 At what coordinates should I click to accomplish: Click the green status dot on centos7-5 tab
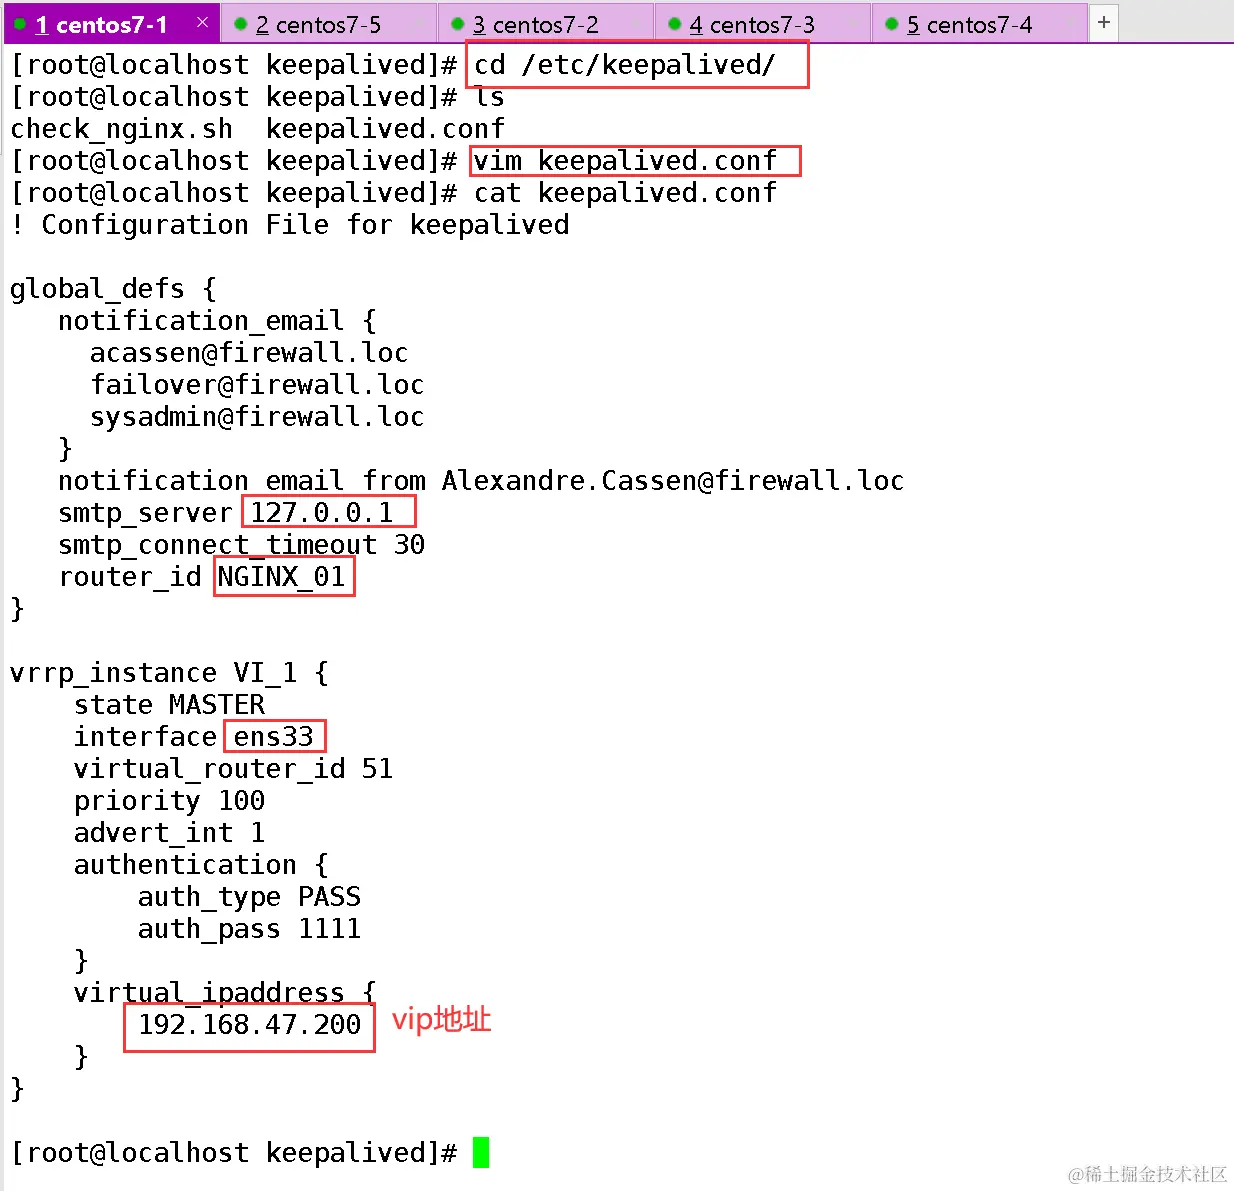pos(240,24)
